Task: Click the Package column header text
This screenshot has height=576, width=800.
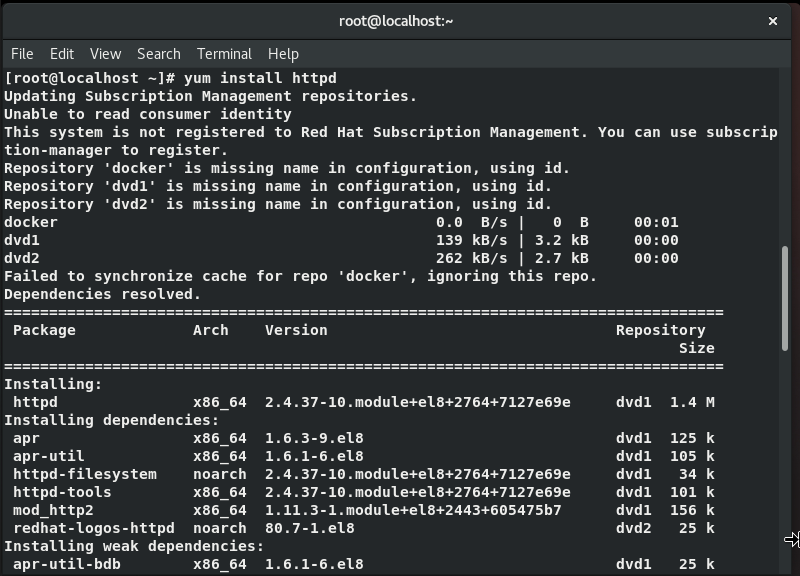Action: [x=44, y=330]
